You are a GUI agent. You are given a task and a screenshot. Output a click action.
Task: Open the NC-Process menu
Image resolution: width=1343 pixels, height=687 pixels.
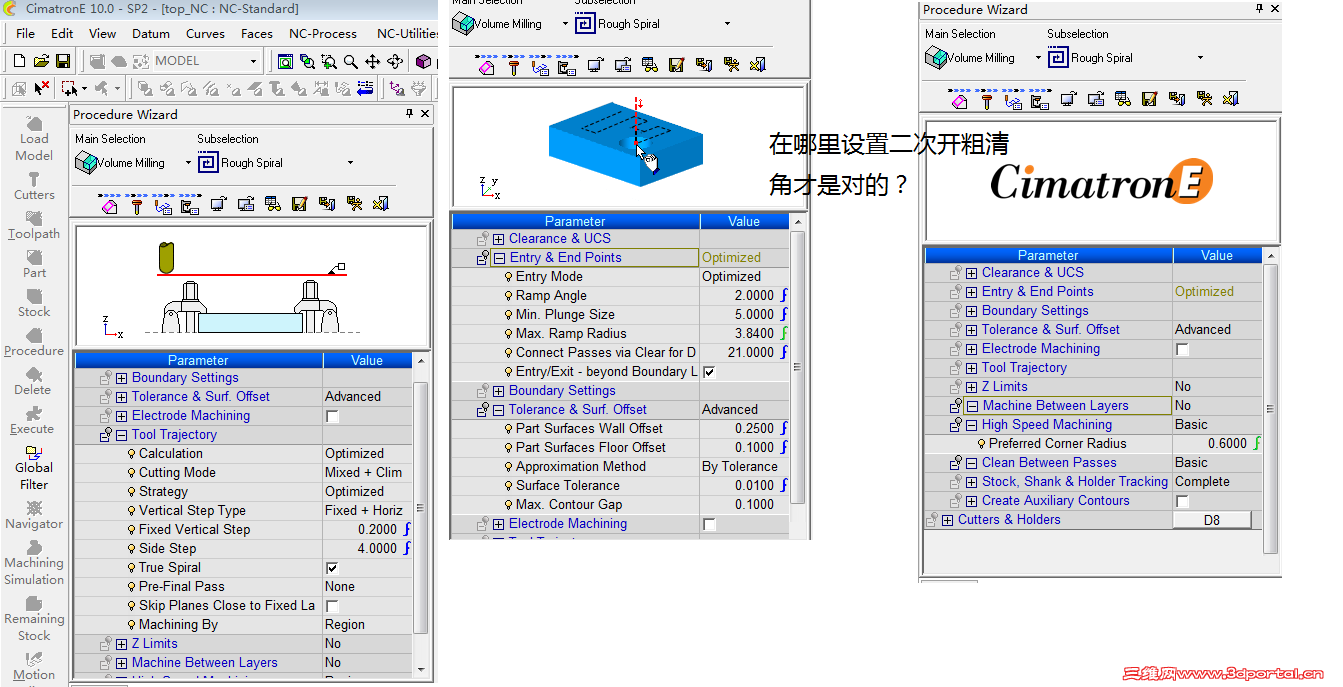[x=323, y=33]
